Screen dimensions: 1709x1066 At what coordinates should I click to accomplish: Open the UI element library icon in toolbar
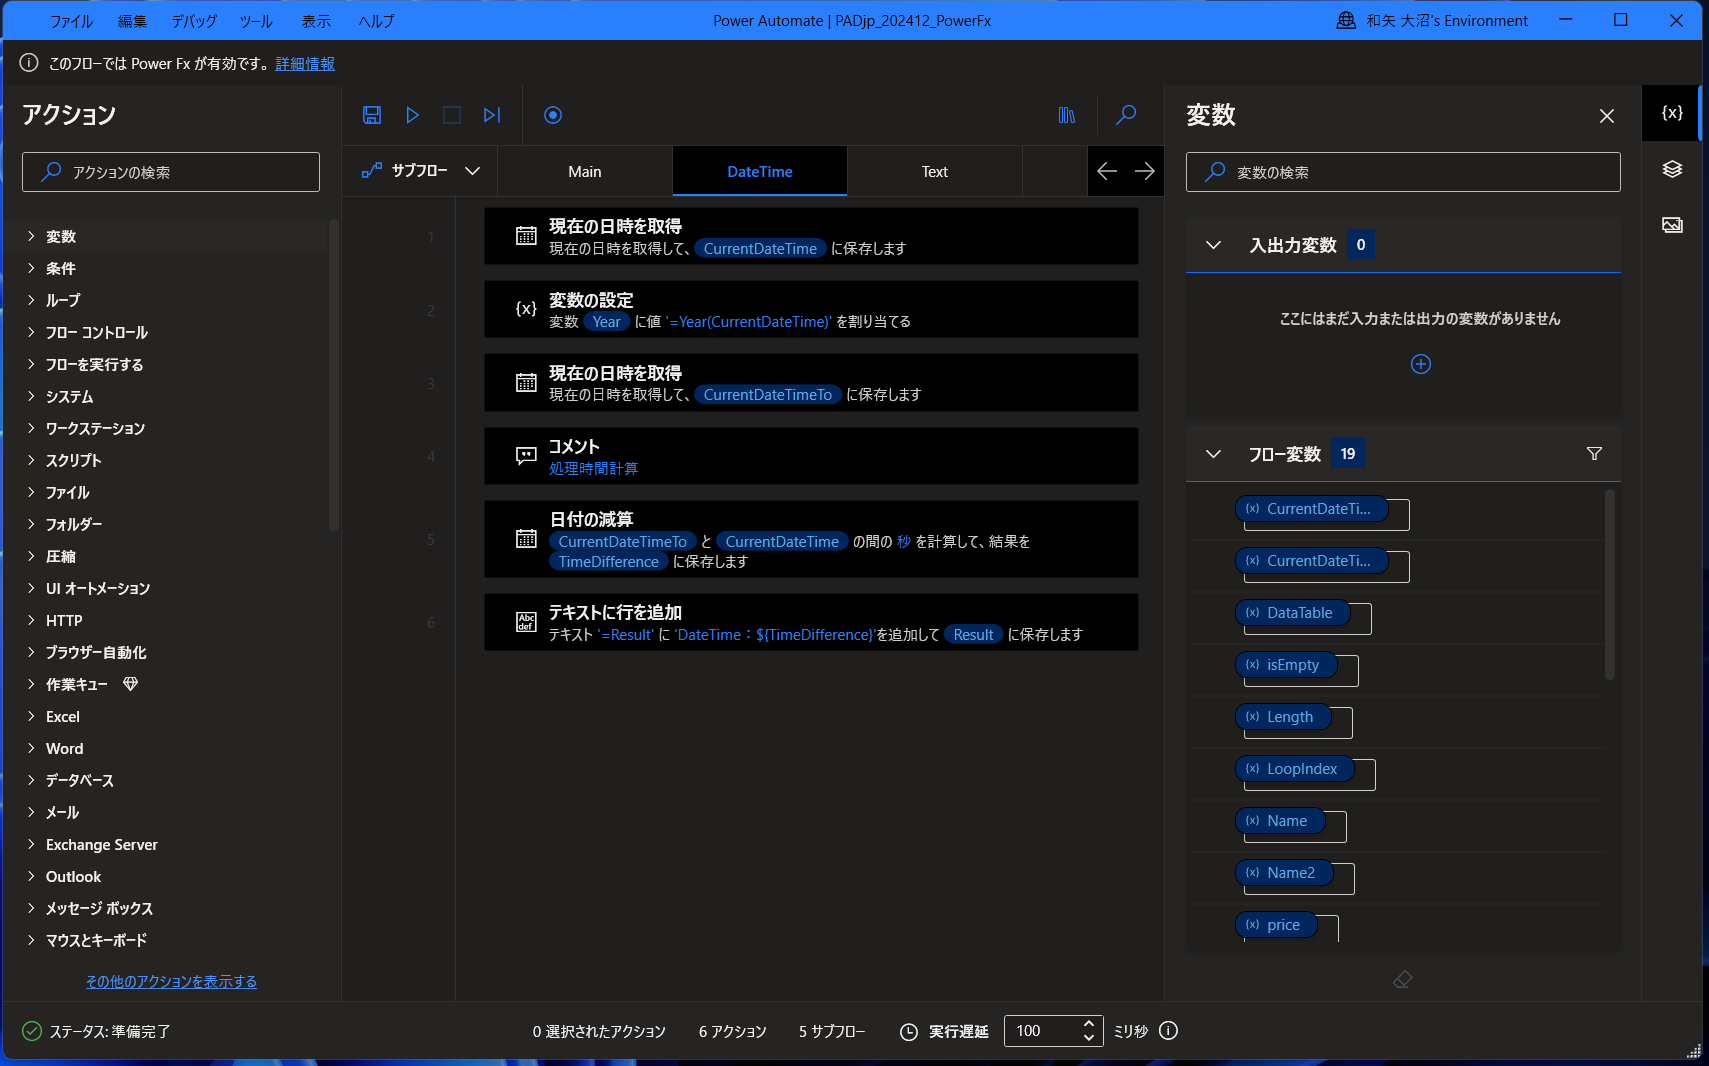1067,115
